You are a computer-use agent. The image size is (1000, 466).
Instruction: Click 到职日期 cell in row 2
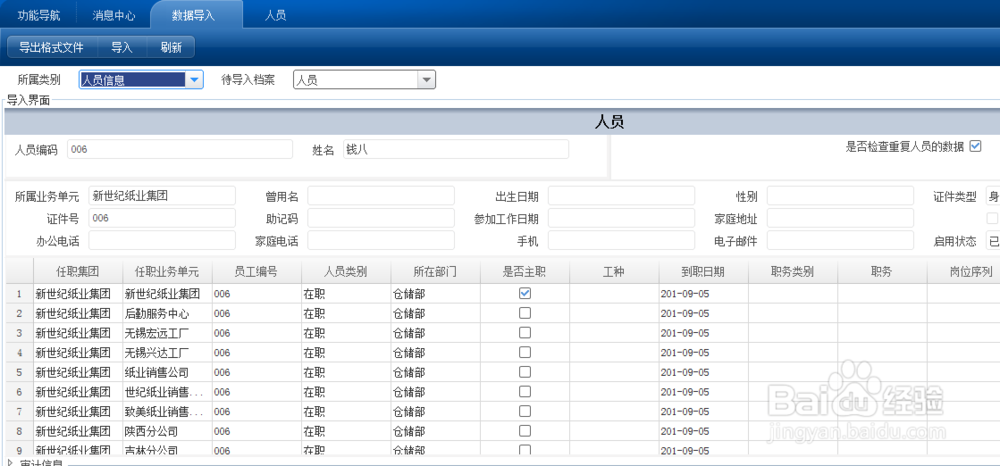click(x=703, y=314)
